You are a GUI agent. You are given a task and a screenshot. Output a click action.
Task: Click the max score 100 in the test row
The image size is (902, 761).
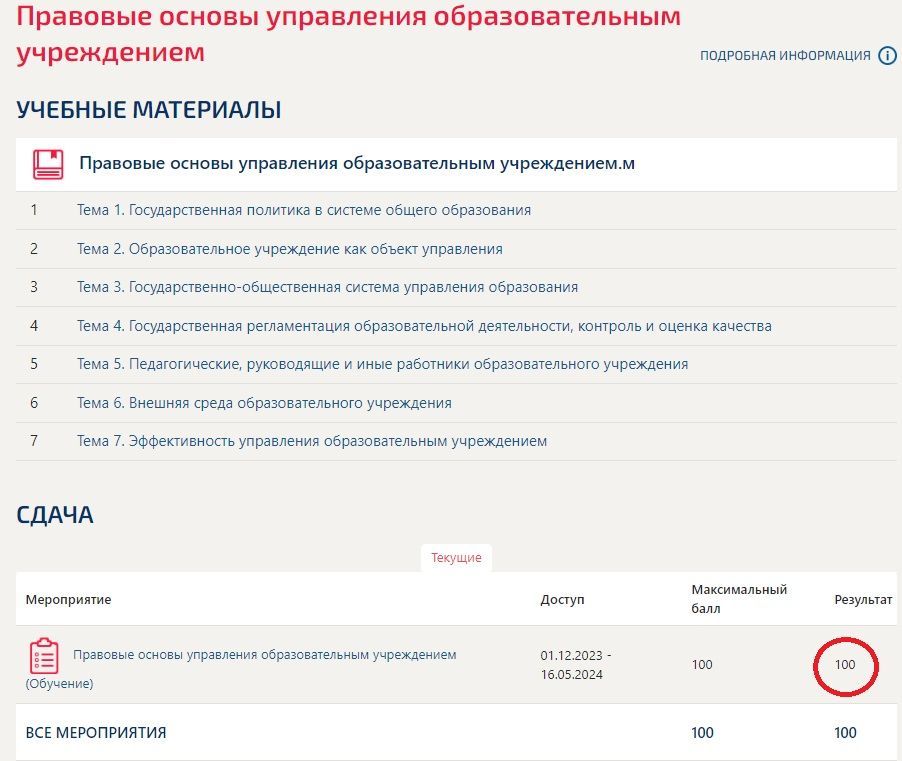click(x=702, y=664)
